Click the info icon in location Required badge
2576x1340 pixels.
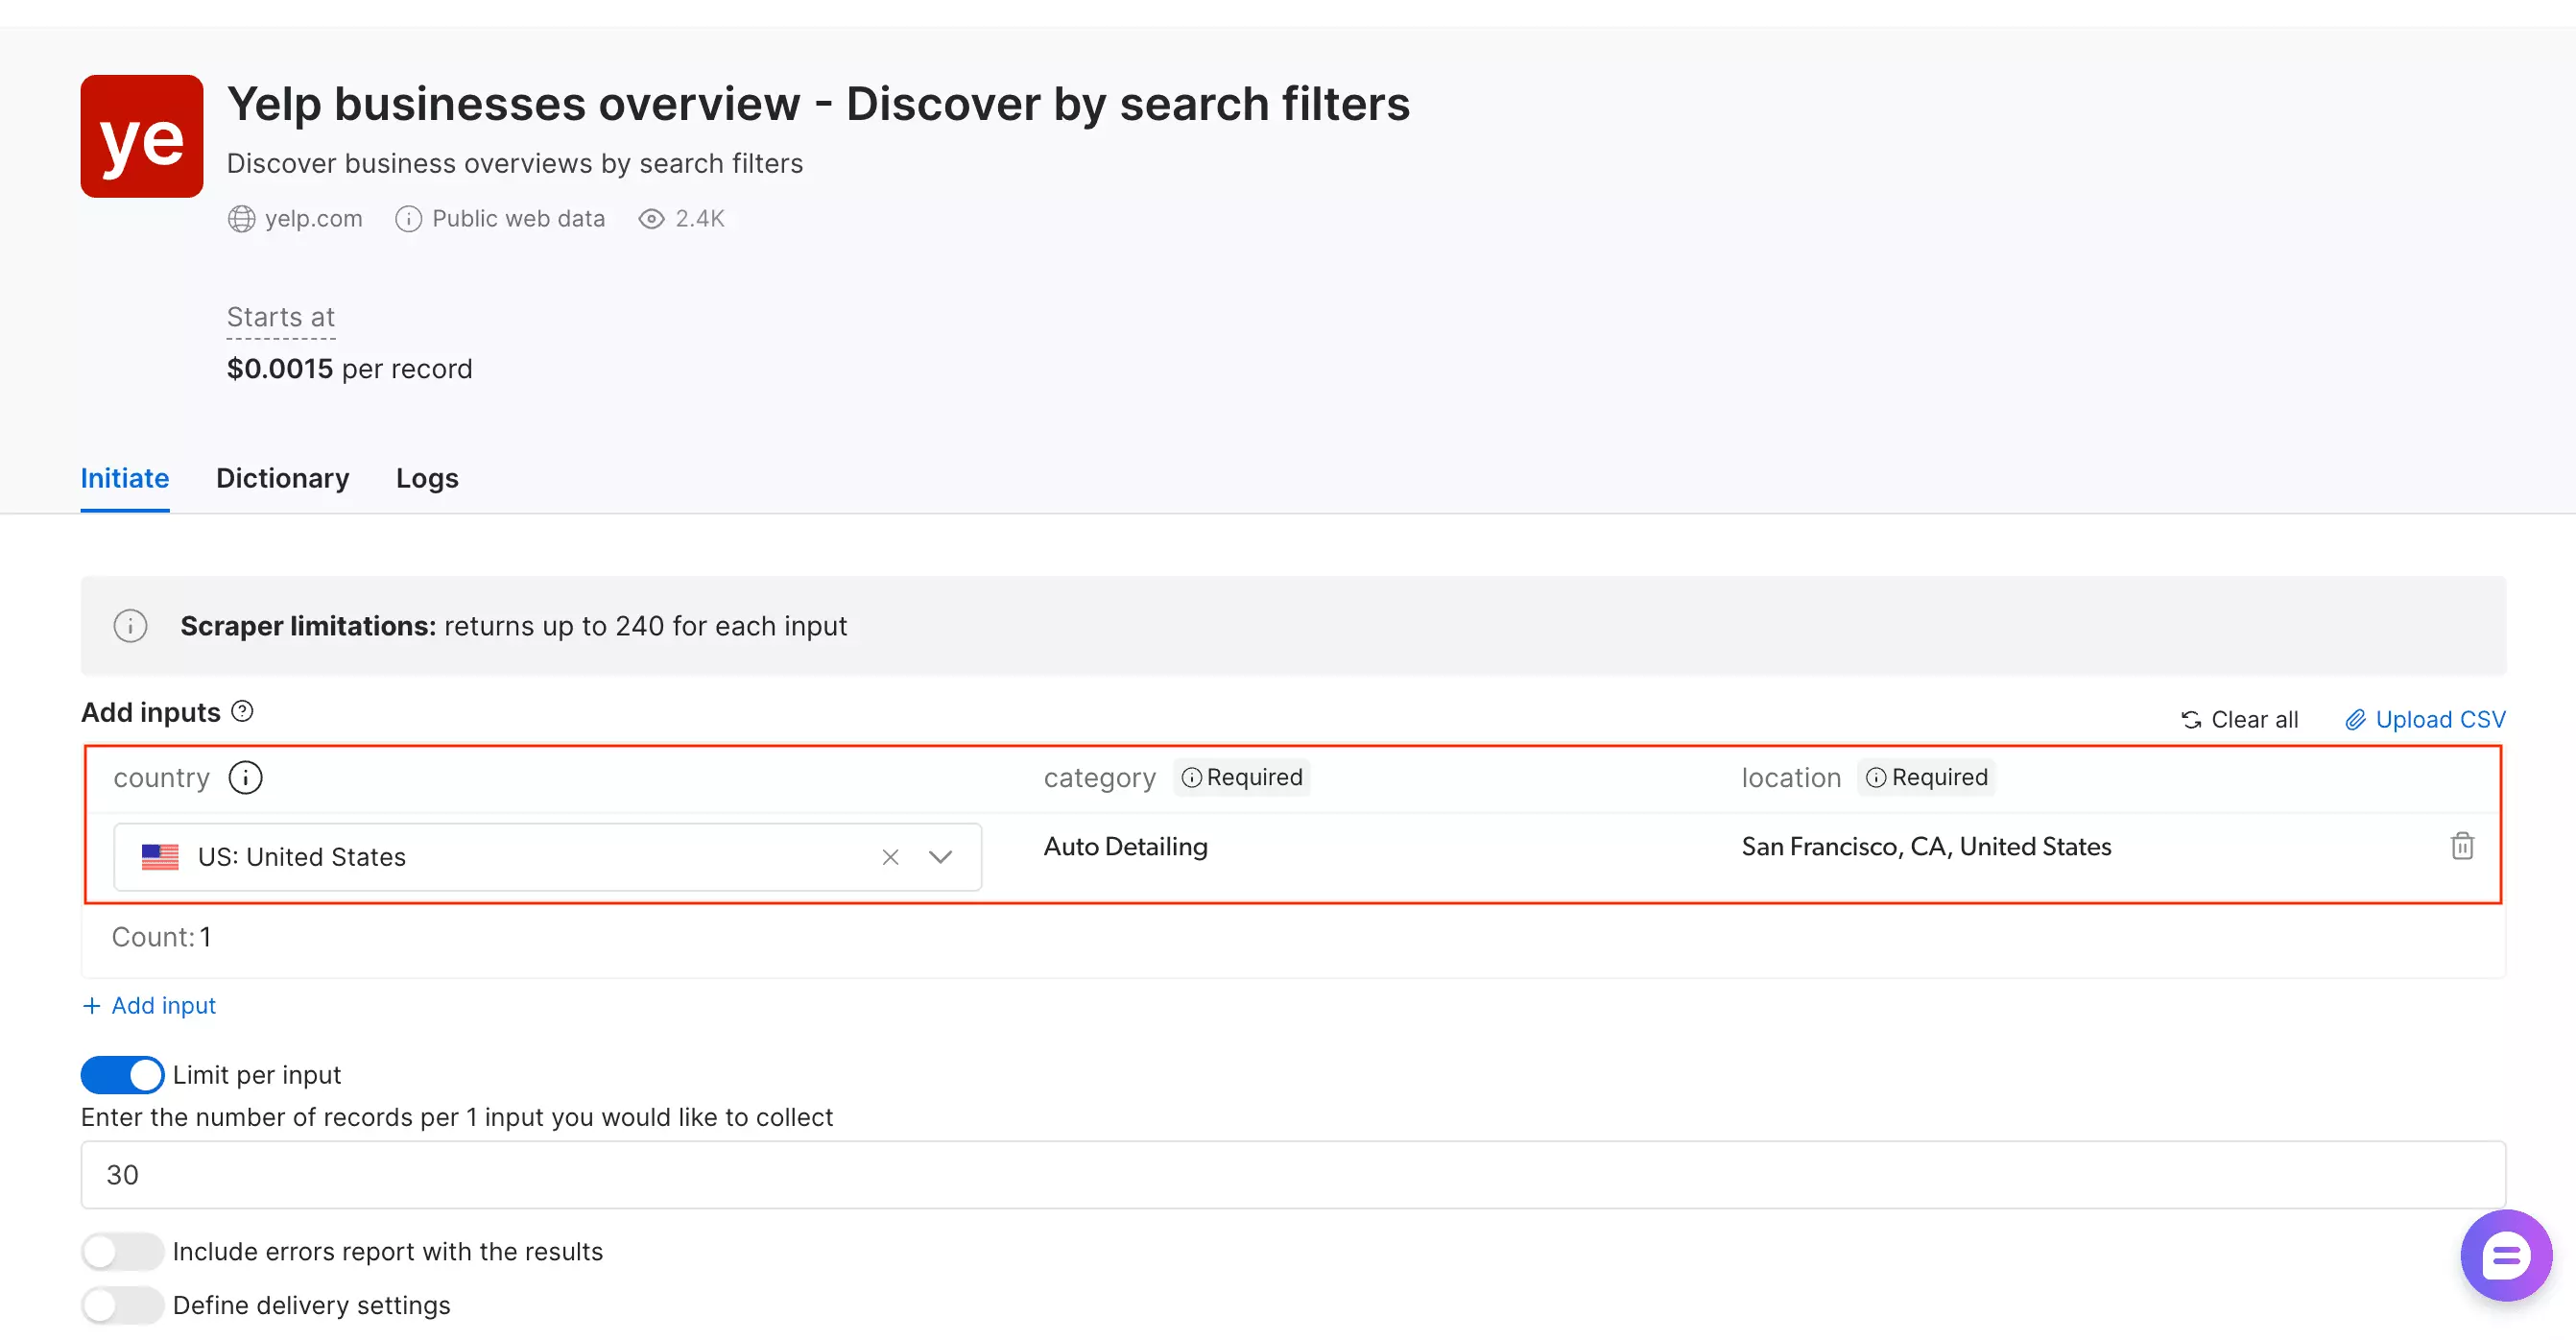tap(1876, 778)
